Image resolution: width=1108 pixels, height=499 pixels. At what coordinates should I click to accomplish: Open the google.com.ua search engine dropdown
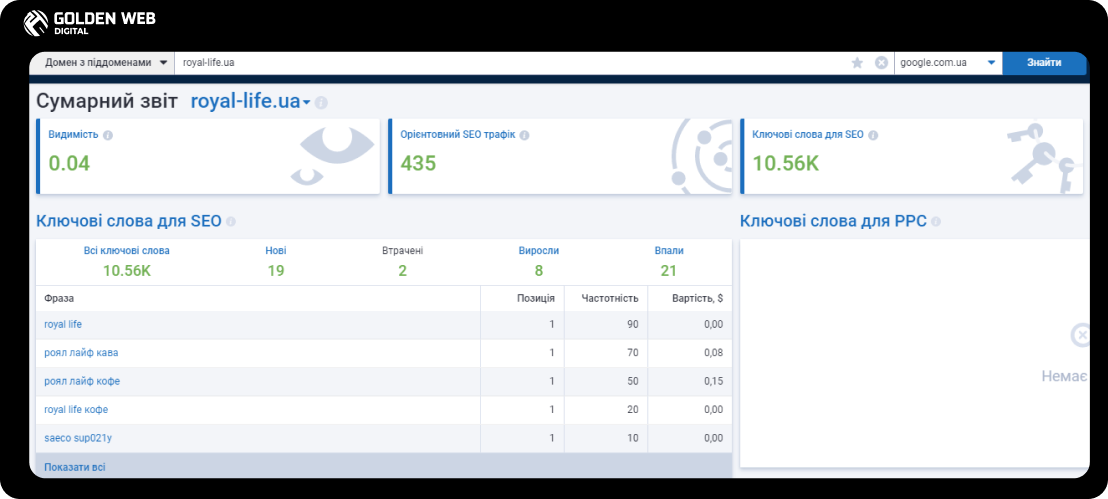tap(948, 63)
